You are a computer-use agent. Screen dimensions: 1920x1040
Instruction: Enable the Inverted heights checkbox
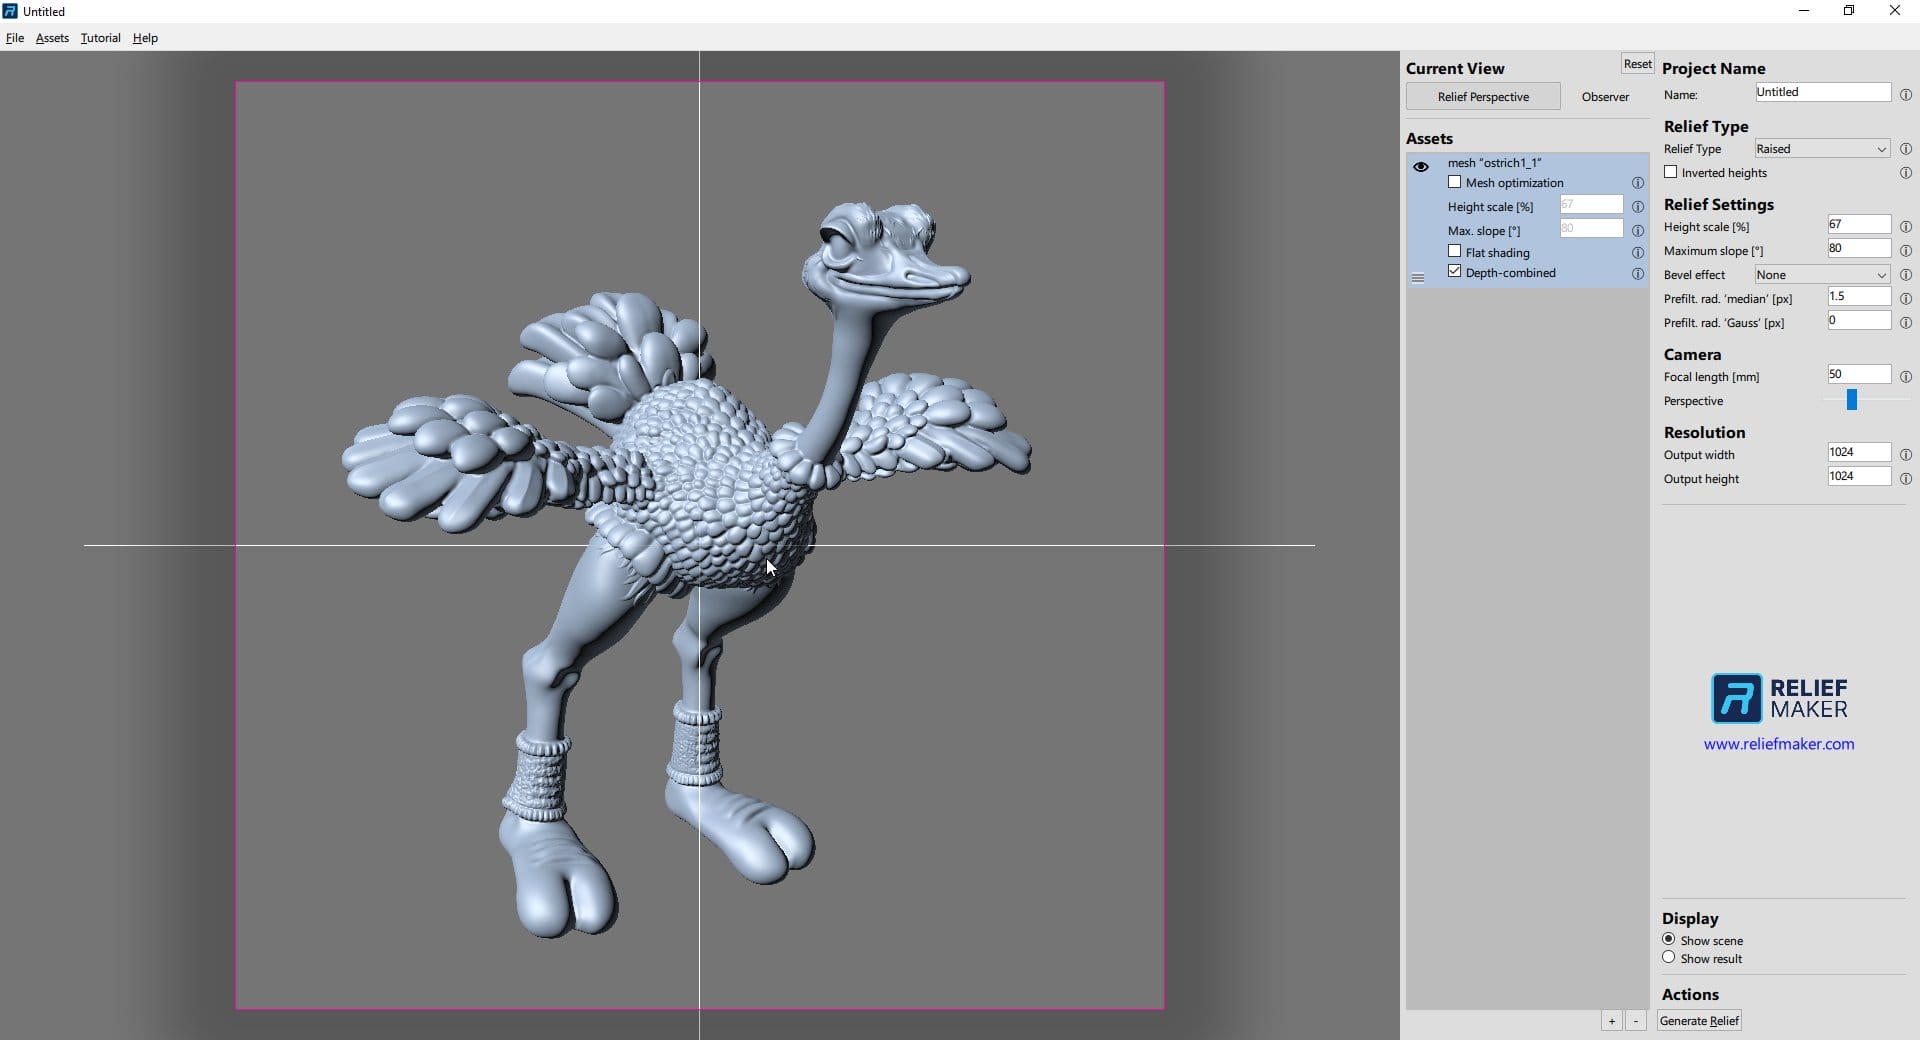(x=1671, y=172)
